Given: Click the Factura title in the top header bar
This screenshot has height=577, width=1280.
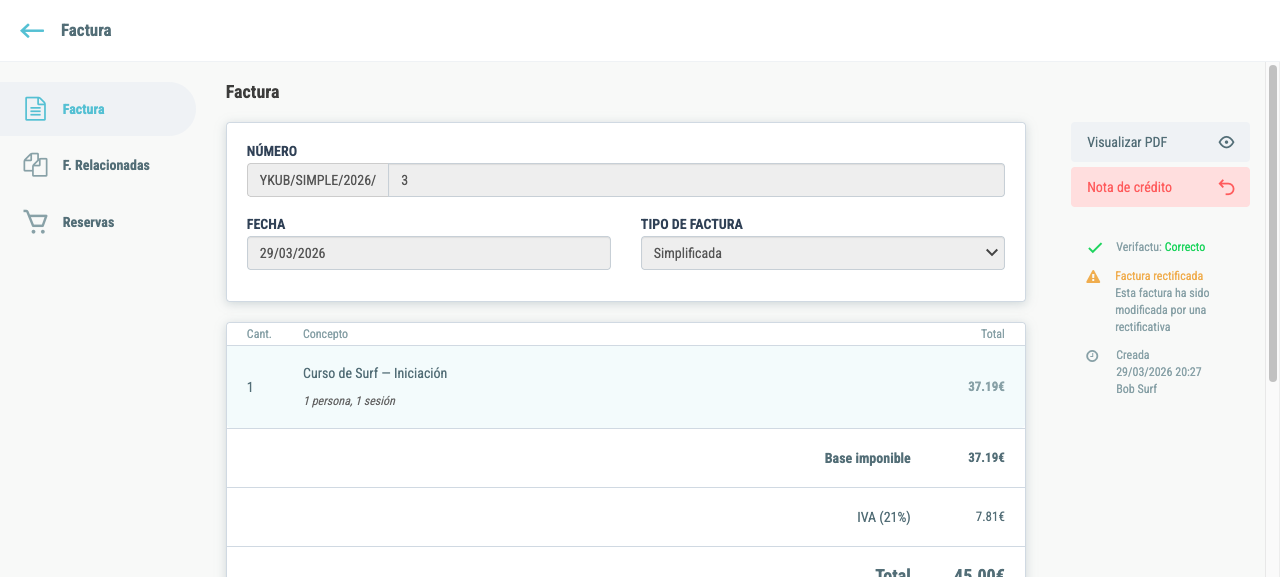Looking at the screenshot, I should pyautogui.click(x=86, y=31).
